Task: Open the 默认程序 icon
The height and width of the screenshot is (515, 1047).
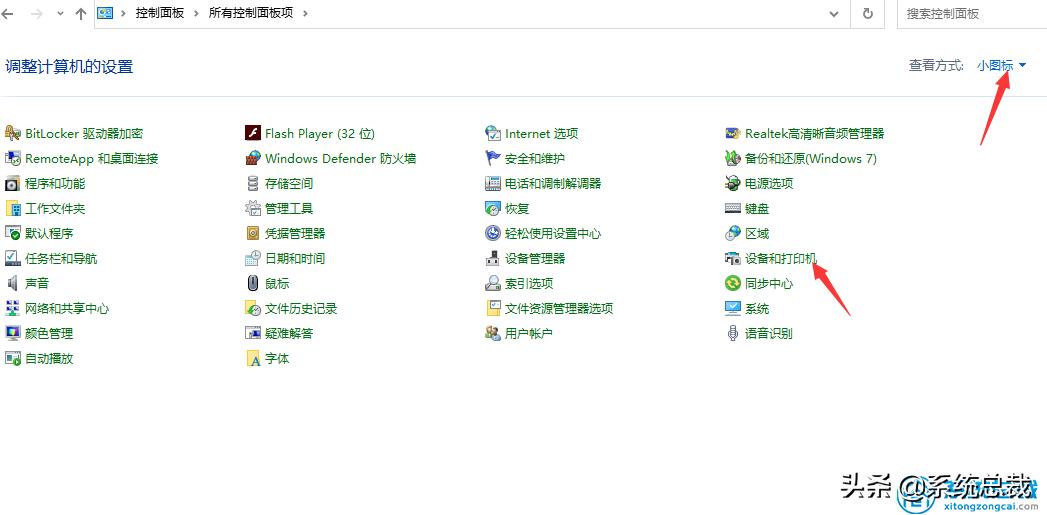Action: coord(13,233)
